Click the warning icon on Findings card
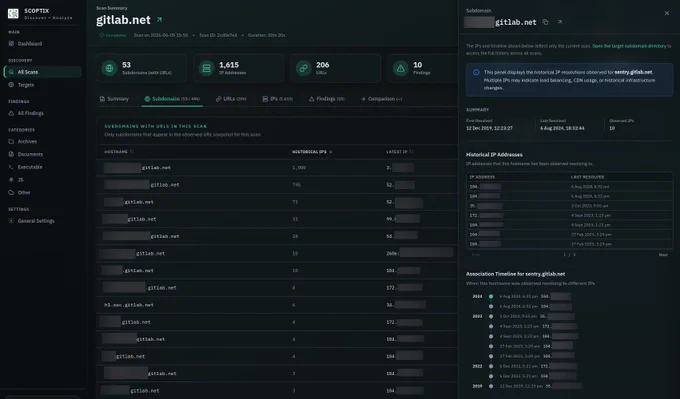 [x=401, y=68]
